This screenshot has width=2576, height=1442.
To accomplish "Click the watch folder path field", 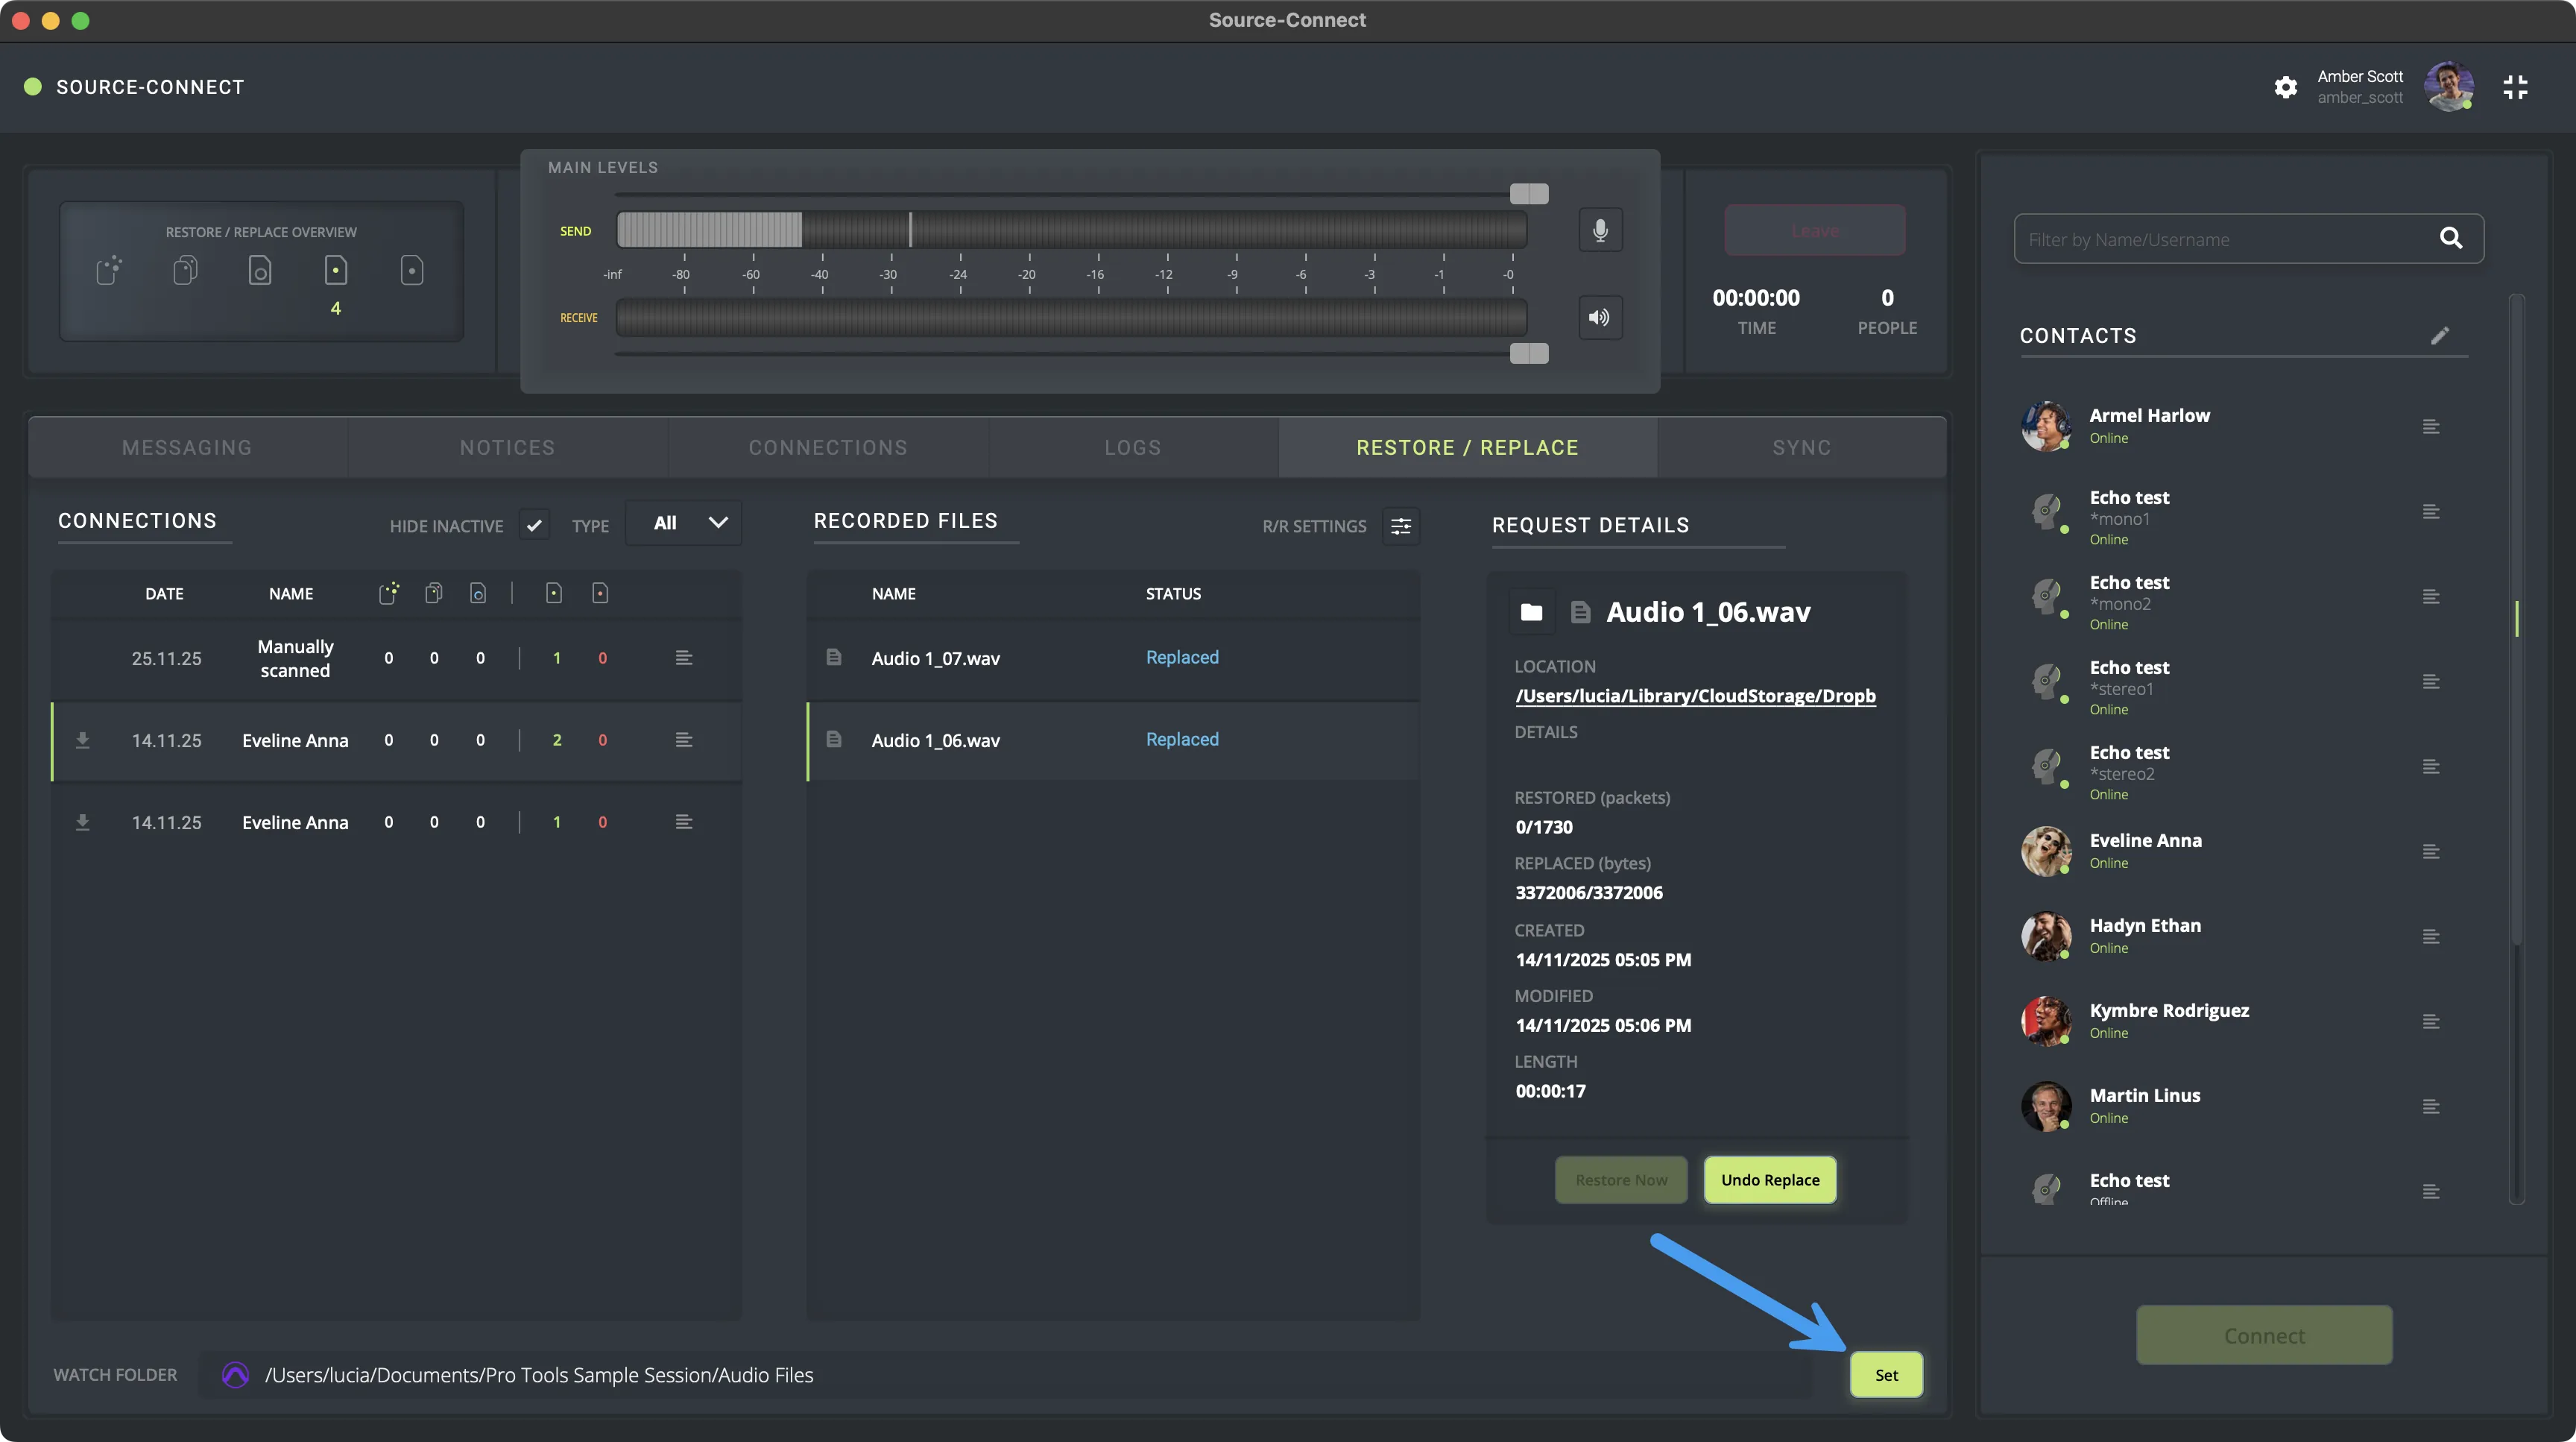I will pyautogui.click(x=1005, y=1375).
